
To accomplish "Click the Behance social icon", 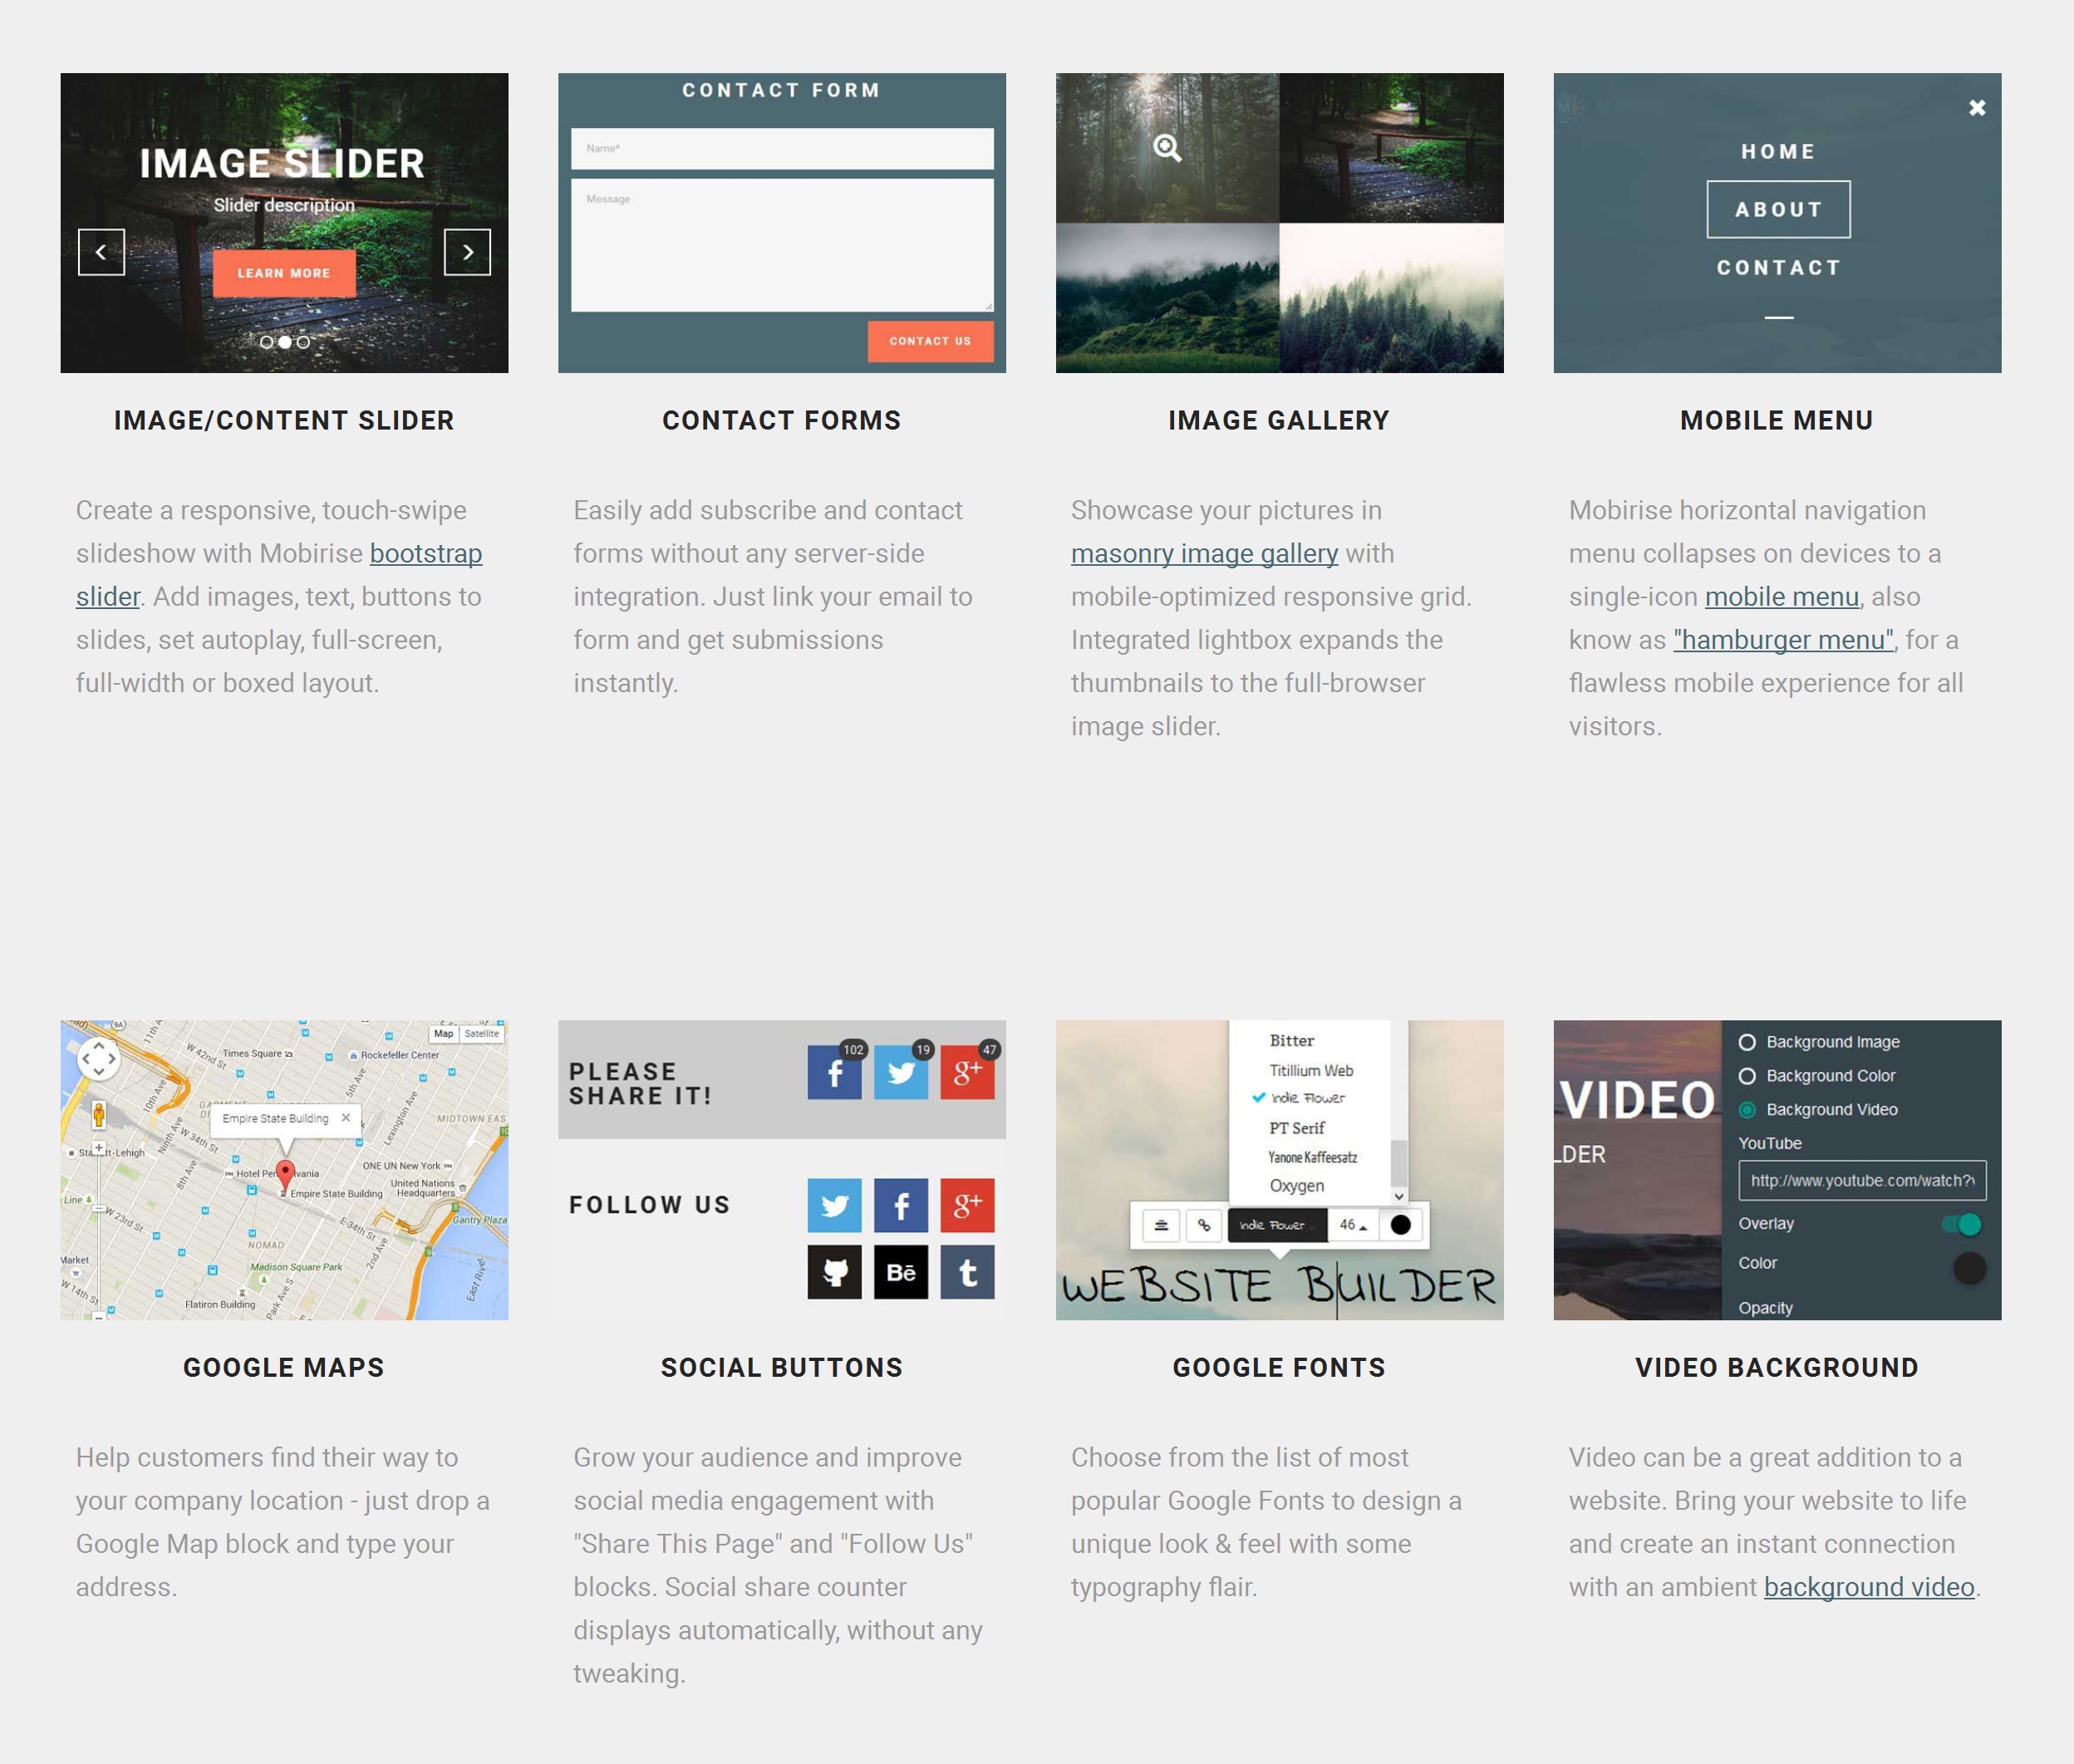I will [x=902, y=1272].
